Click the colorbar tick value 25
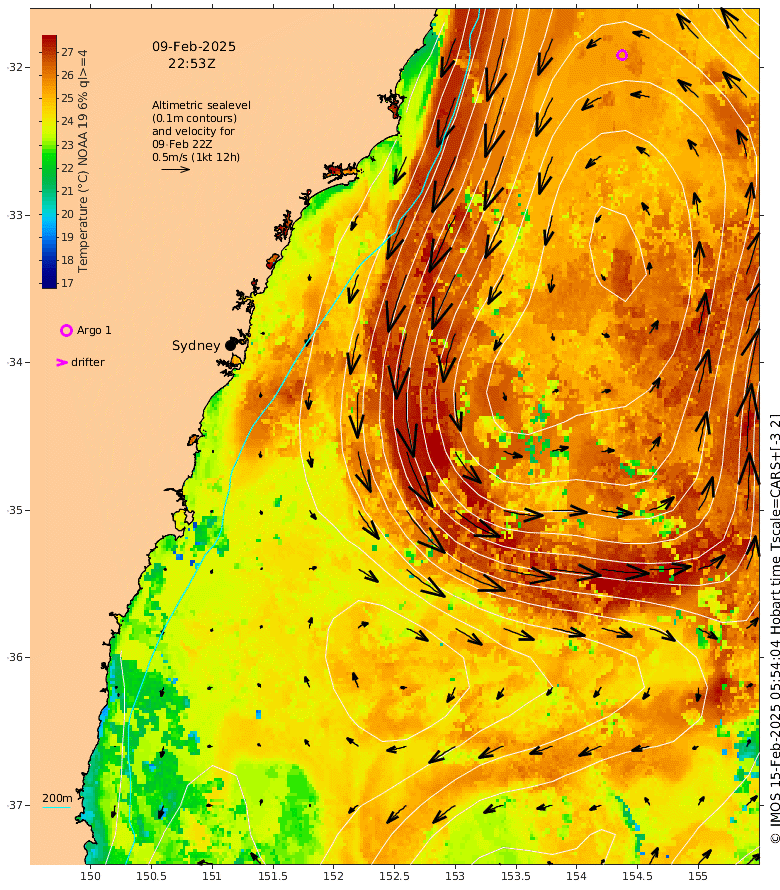Viewport: 780px width, 890px height. (68, 98)
